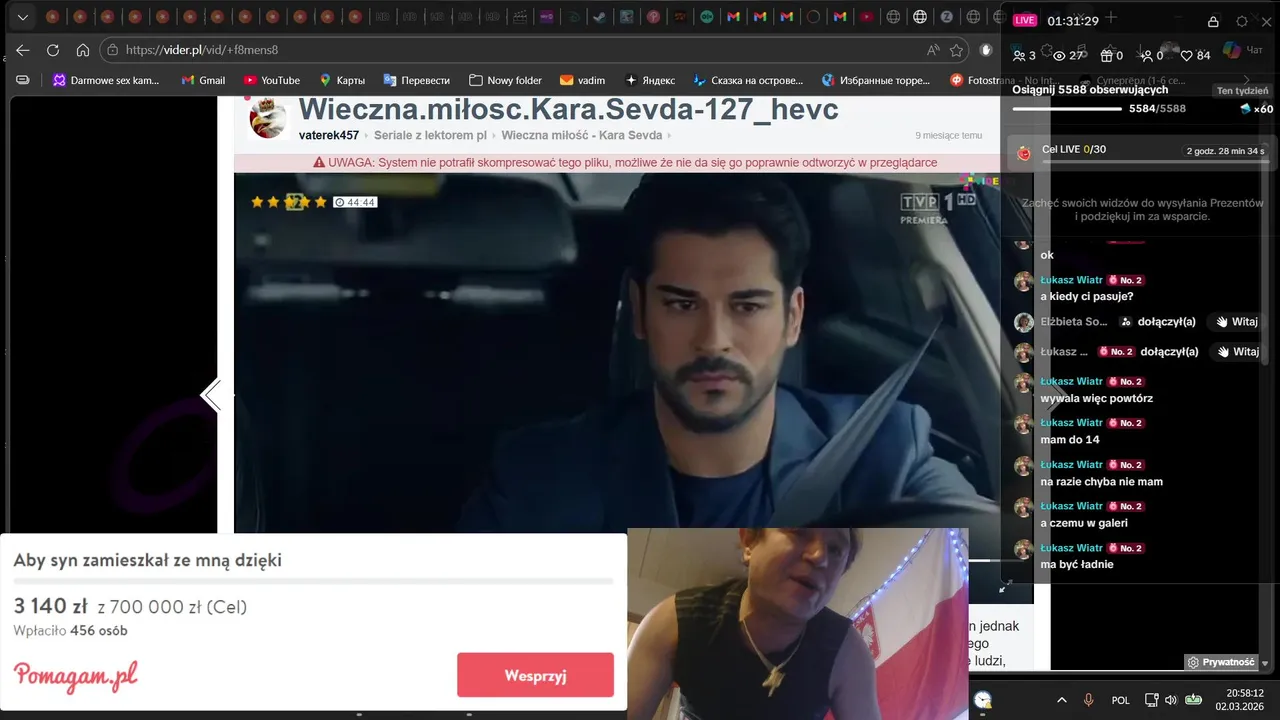Open the Pomagam.pl logo
The image size is (1280, 720).
[75, 676]
